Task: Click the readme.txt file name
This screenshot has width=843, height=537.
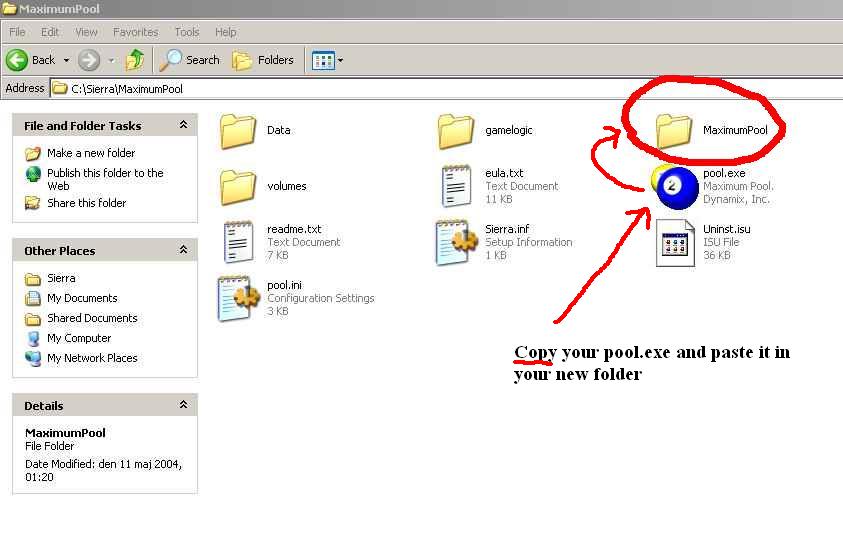Action: point(294,229)
